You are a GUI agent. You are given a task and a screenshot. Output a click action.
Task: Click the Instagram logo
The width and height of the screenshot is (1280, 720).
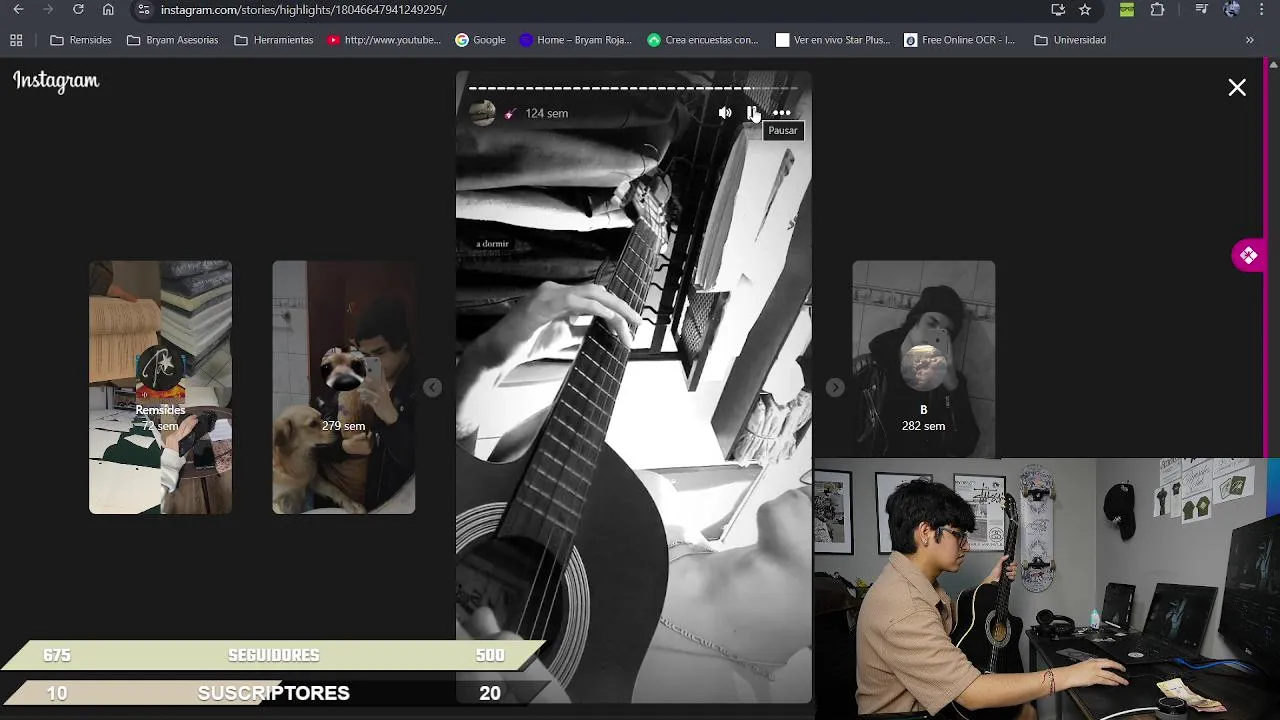pyautogui.click(x=56, y=81)
